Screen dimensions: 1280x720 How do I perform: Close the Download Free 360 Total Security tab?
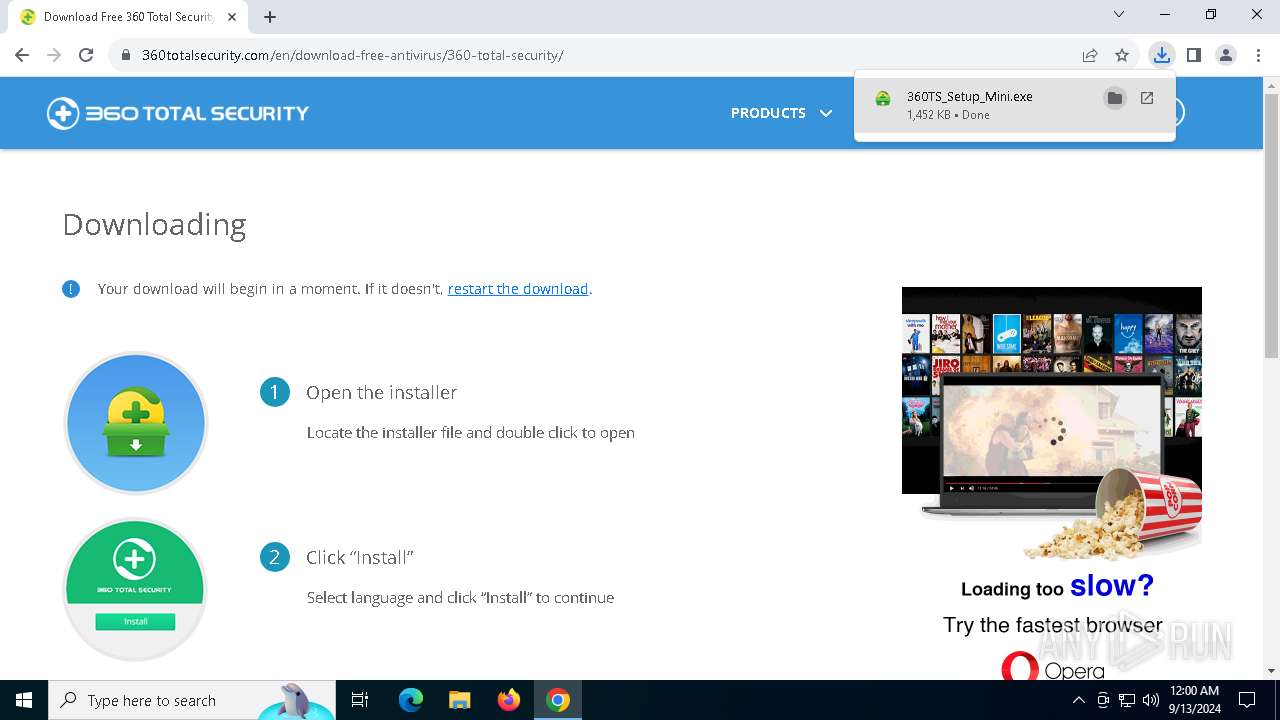[234, 16]
